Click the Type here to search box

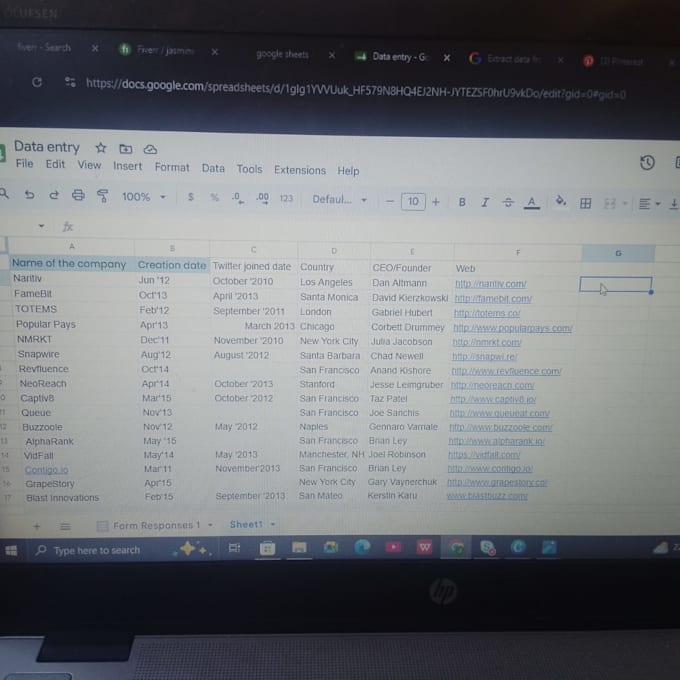pyautogui.click(x=97, y=550)
